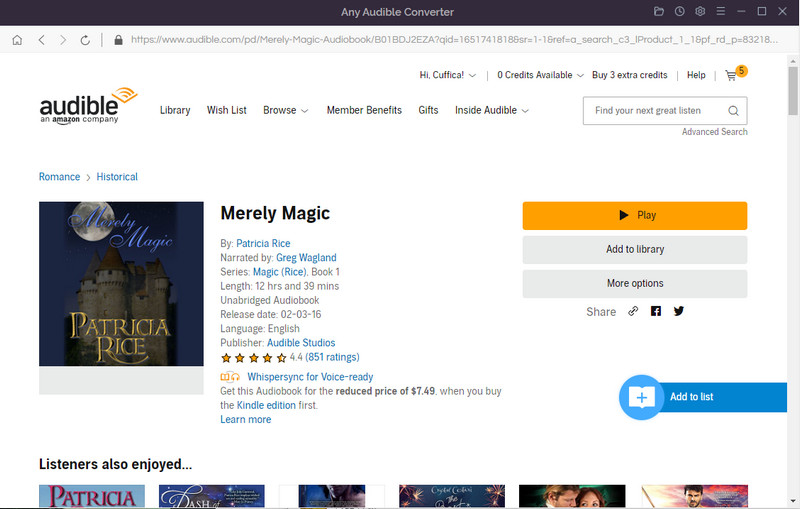800x509 pixels.
Task: Open Magic (Rice) series link
Action: click(x=280, y=272)
